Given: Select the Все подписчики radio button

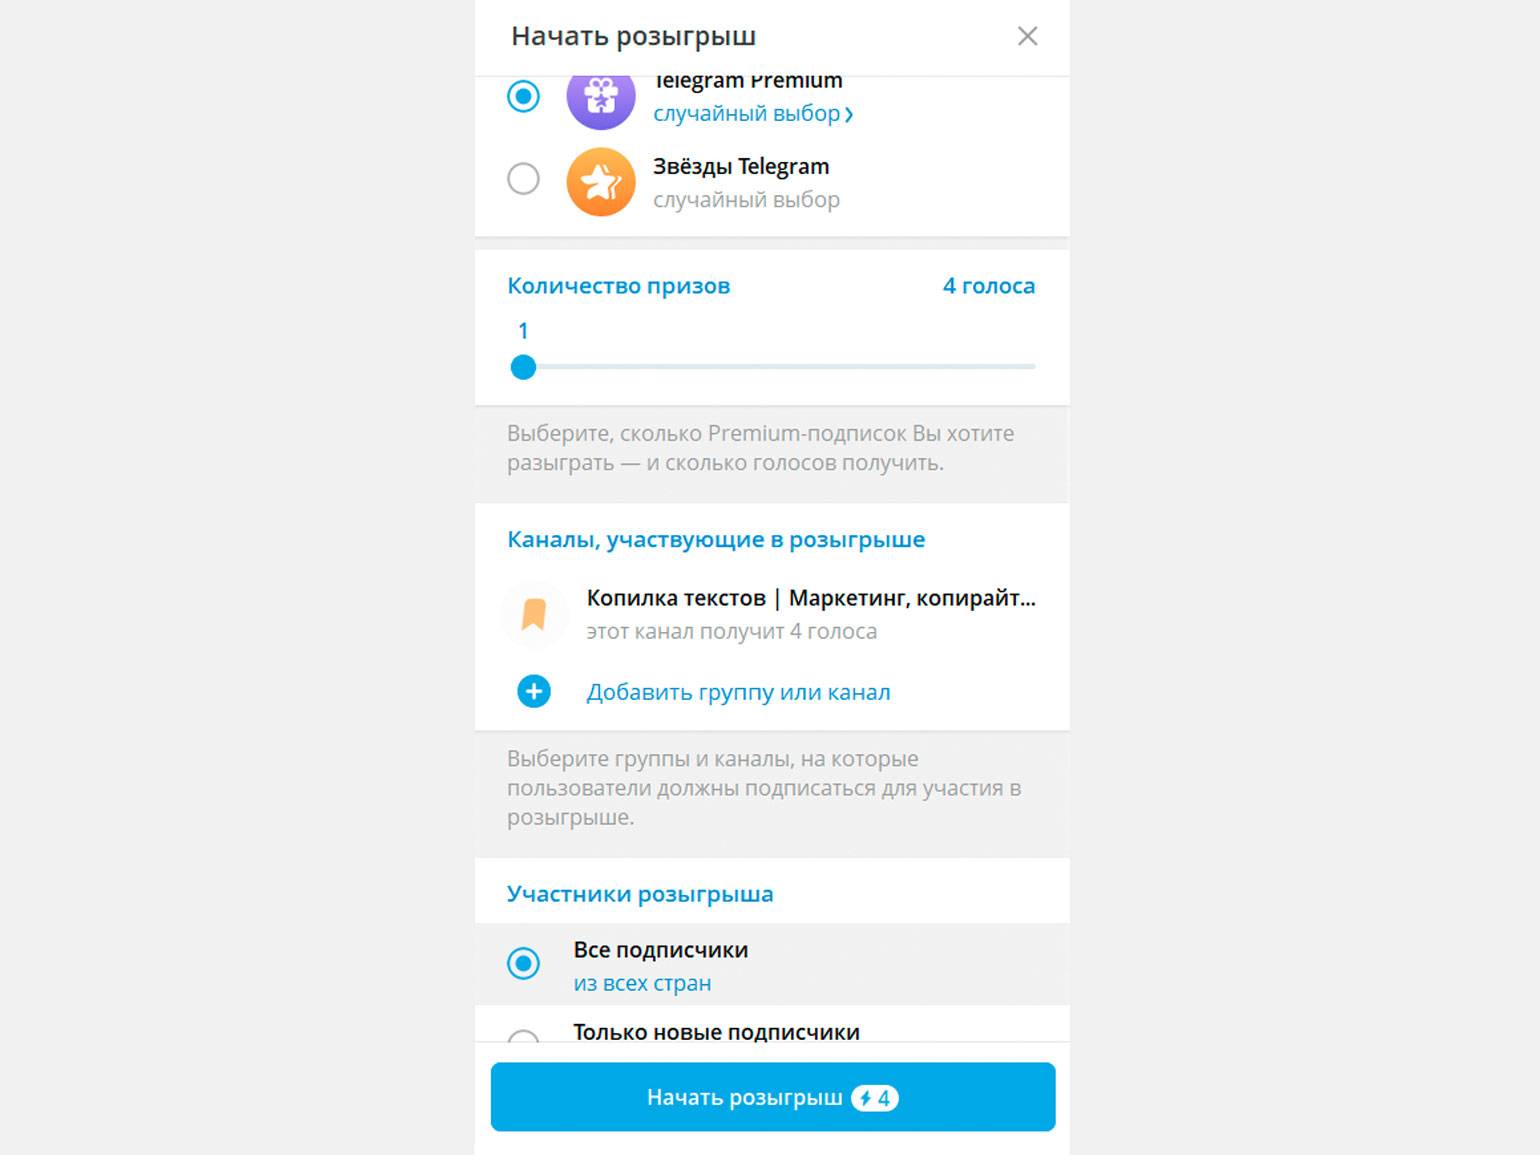Looking at the screenshot, I should pyautogui.click(x=523, y=963).
